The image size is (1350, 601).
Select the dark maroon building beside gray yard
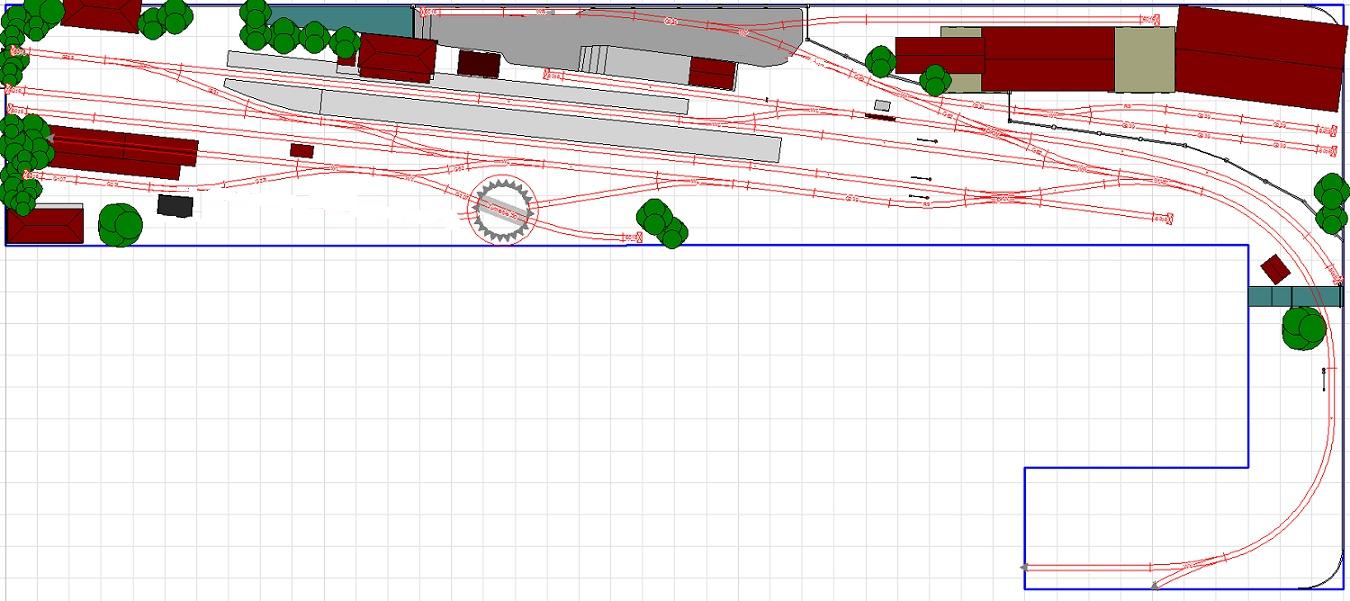[x=479, y=62]
